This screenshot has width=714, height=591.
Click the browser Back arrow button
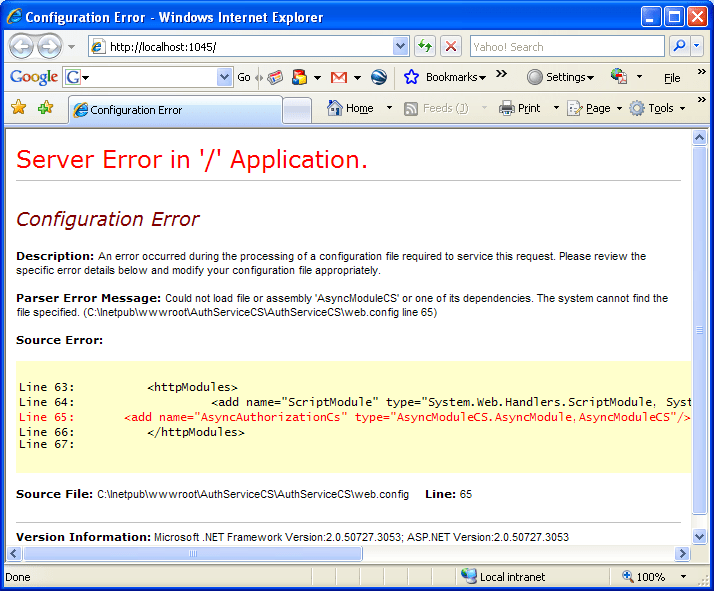click(x=21, y=46)
